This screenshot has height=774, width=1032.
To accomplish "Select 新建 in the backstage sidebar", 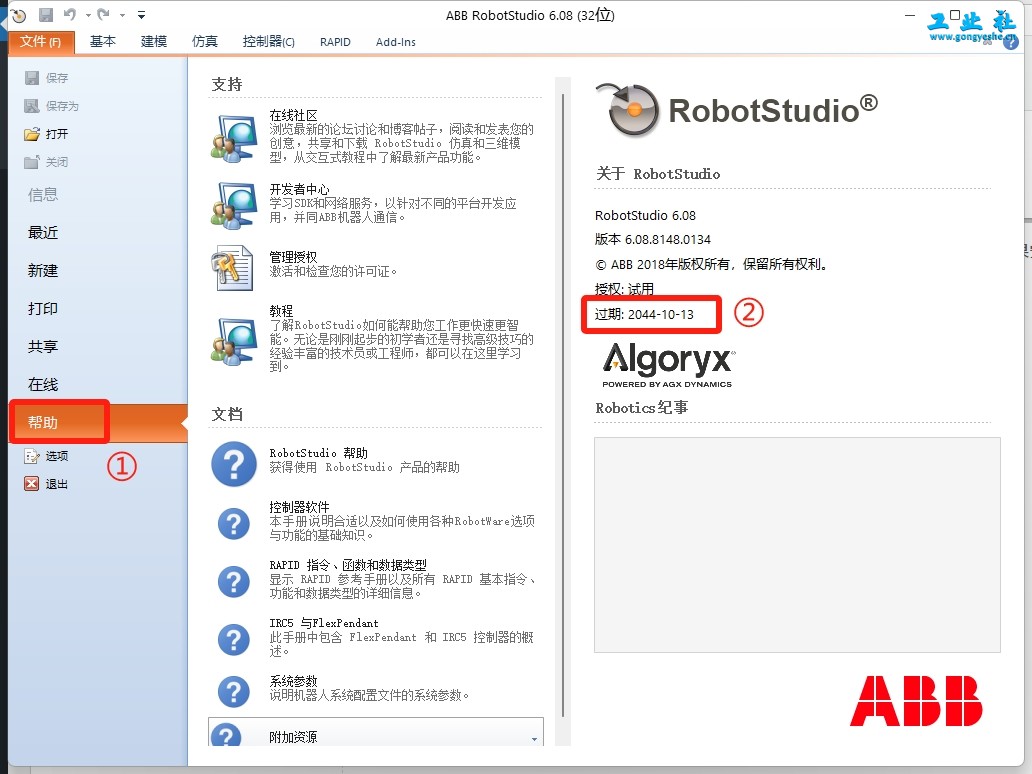I will [43, 271].
